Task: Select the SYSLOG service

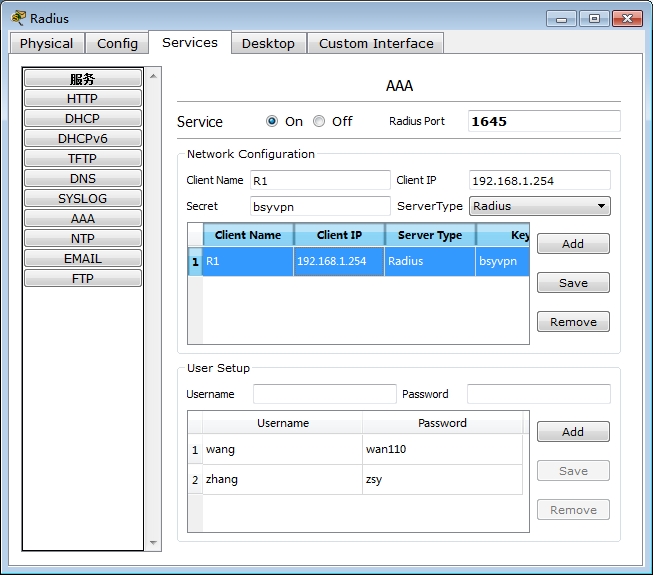Action: pyautogui.click(x=82, y=199)
